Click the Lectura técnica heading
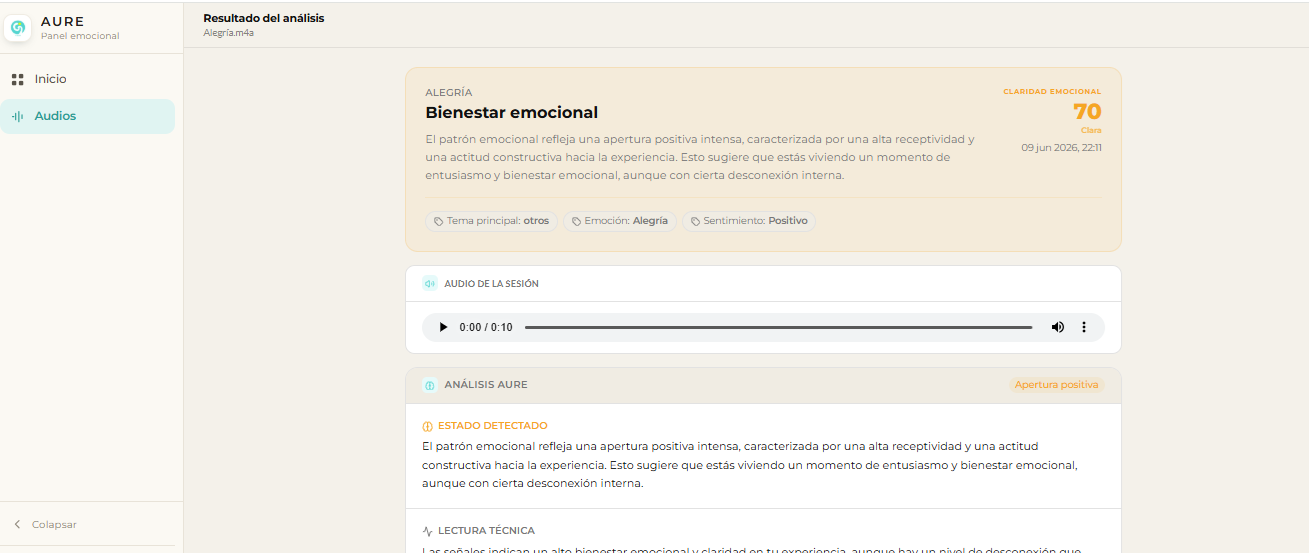1309x553 pixels. [x=486, y=531]
